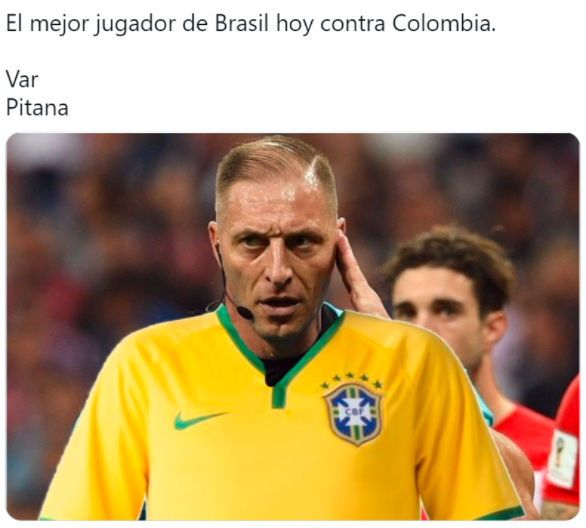Click the word "jugador" in the tweet
Screen dimensions: 586x528
pyautogui.click(x=135, y=25)
